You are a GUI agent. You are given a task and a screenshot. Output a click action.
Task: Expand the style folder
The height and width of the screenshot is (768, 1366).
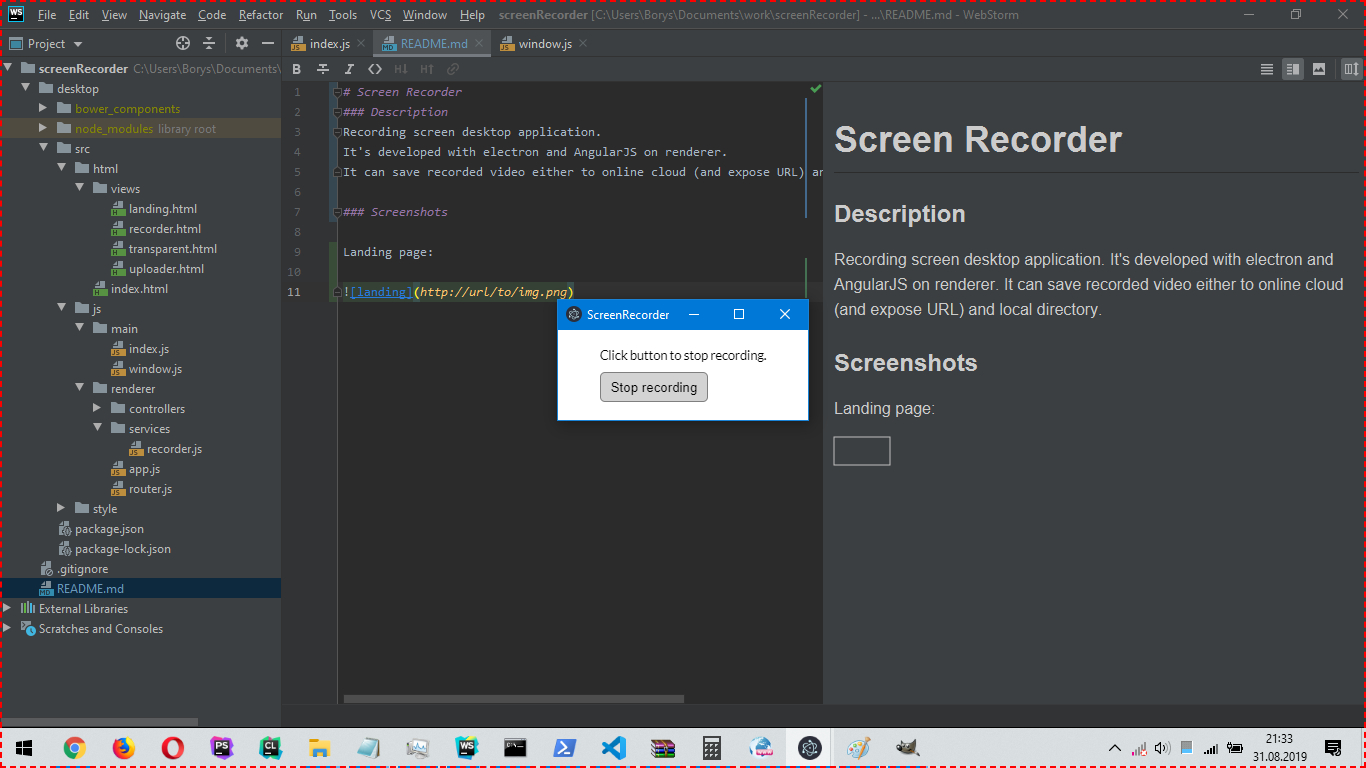61,508
